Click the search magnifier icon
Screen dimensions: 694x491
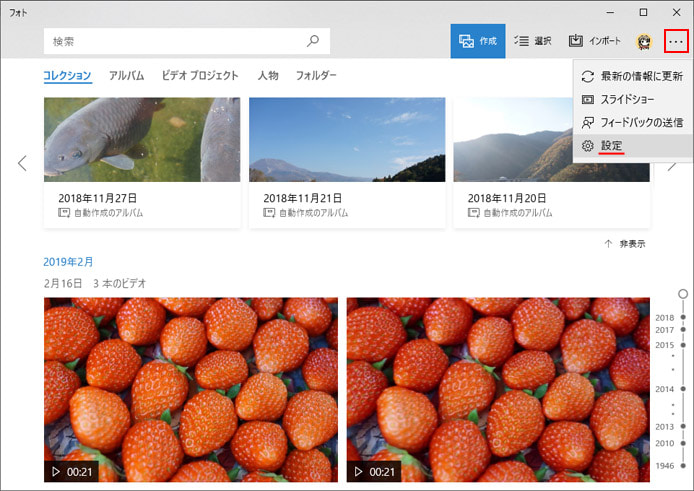click(x=312, y=41)
